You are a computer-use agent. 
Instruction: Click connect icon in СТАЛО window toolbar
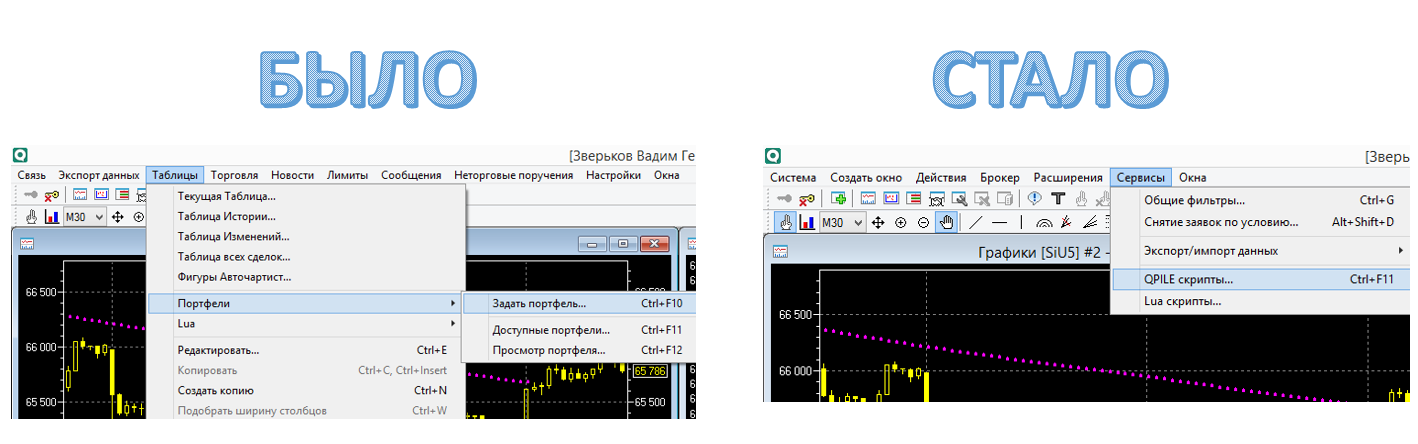(x=785, y=199)
